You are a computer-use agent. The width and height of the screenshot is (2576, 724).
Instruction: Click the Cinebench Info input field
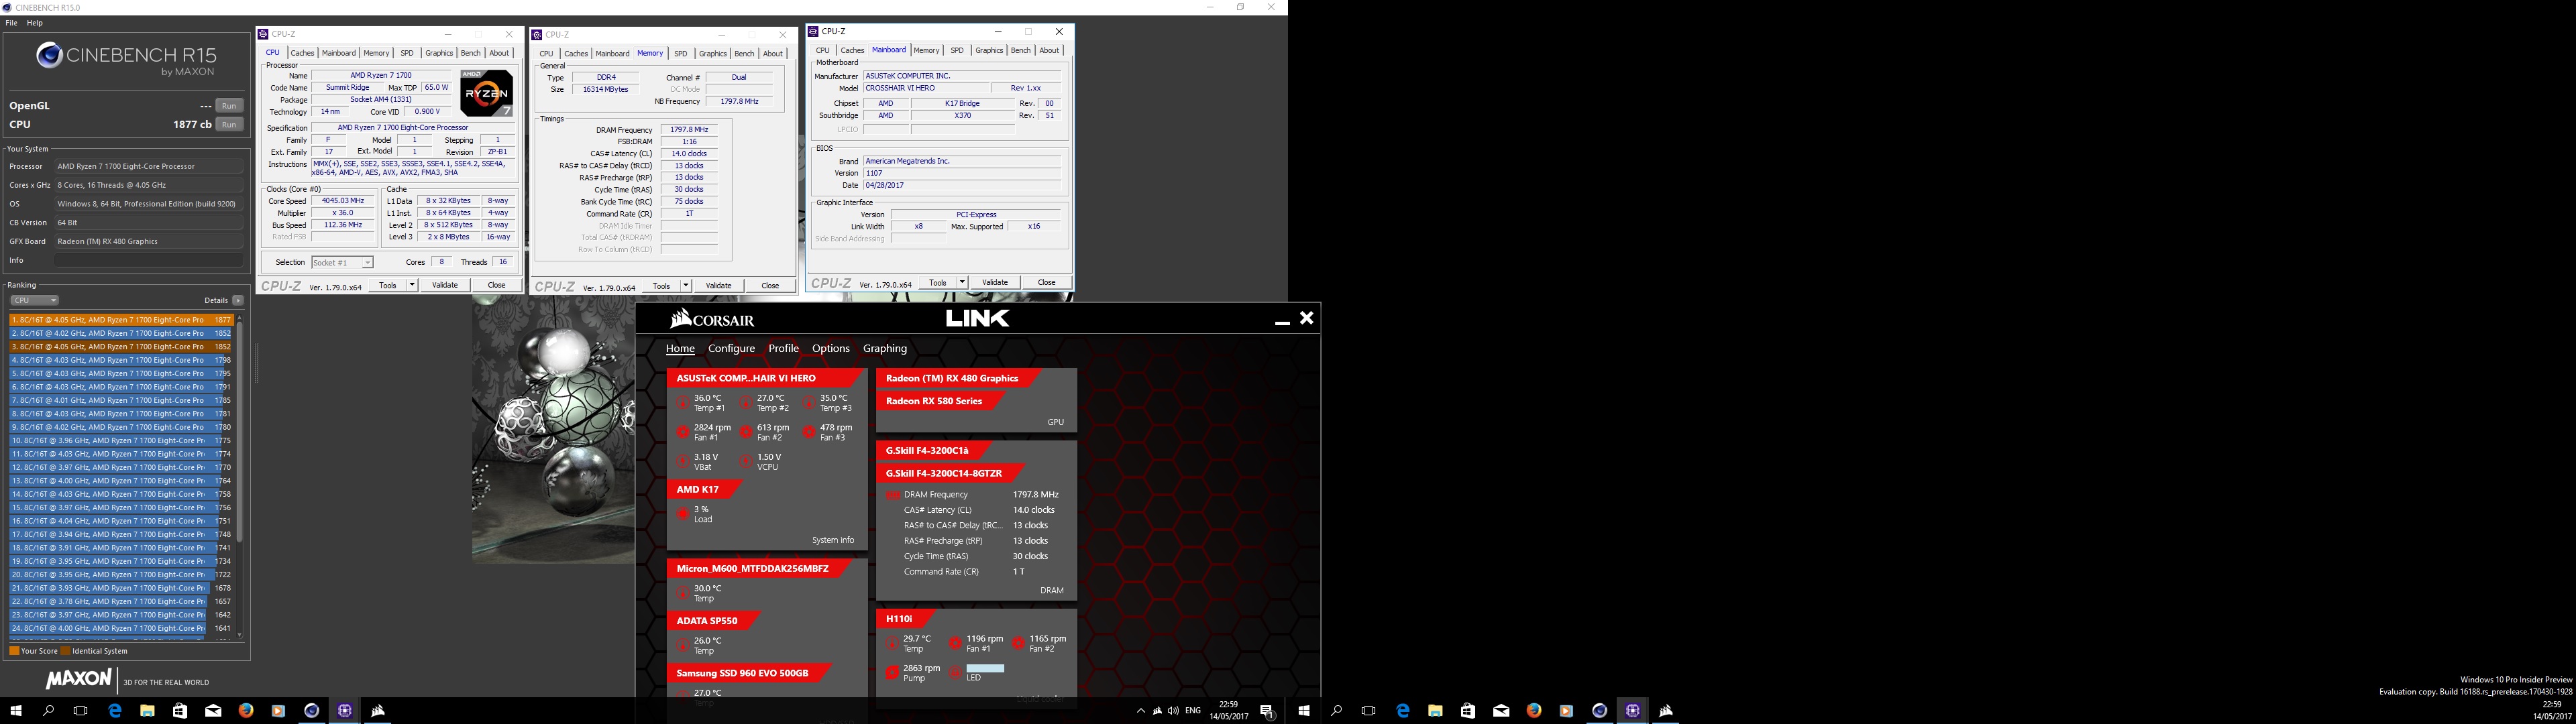point(149,260)
